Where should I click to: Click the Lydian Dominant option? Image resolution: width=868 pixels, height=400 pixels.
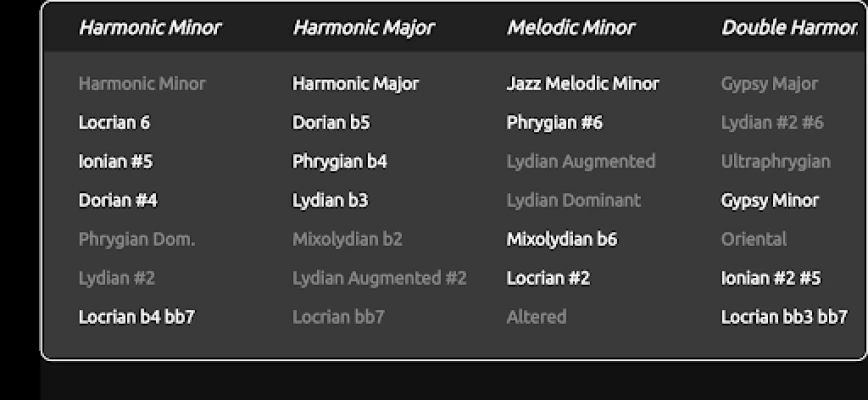(574, 200)
